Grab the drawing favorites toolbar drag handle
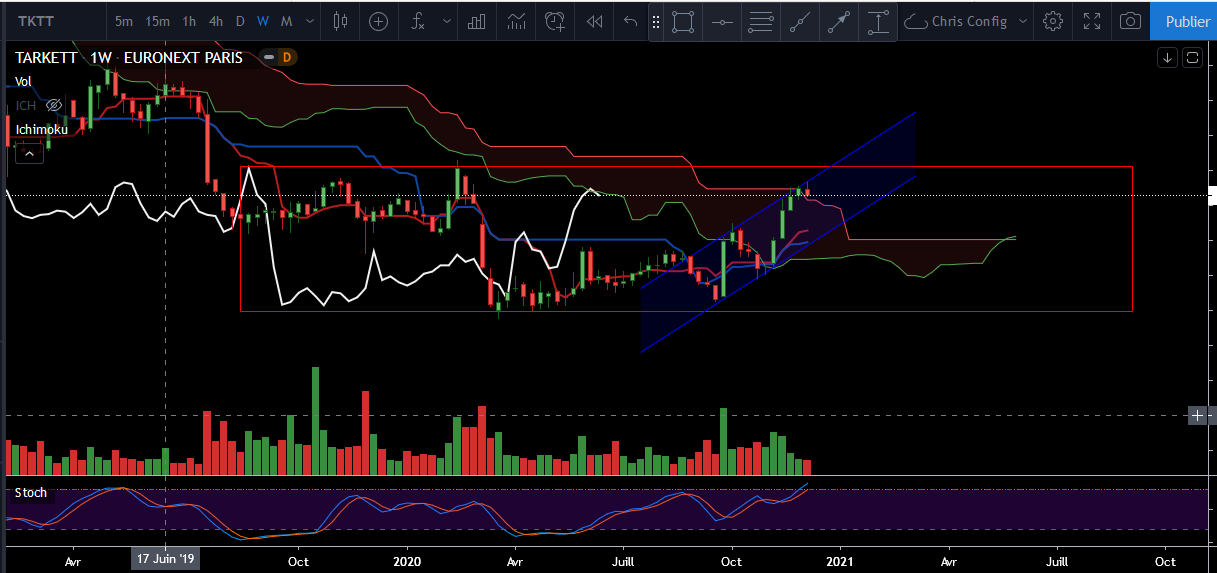 pos(656,21)
